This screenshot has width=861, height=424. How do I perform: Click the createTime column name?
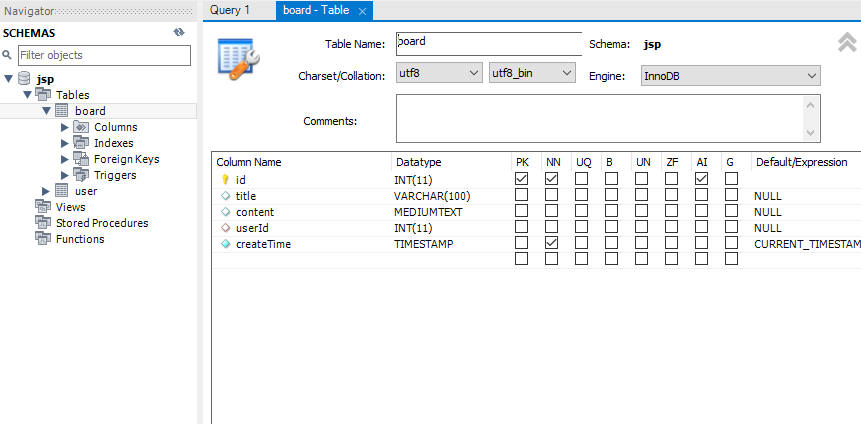click(x=264, y=244)
